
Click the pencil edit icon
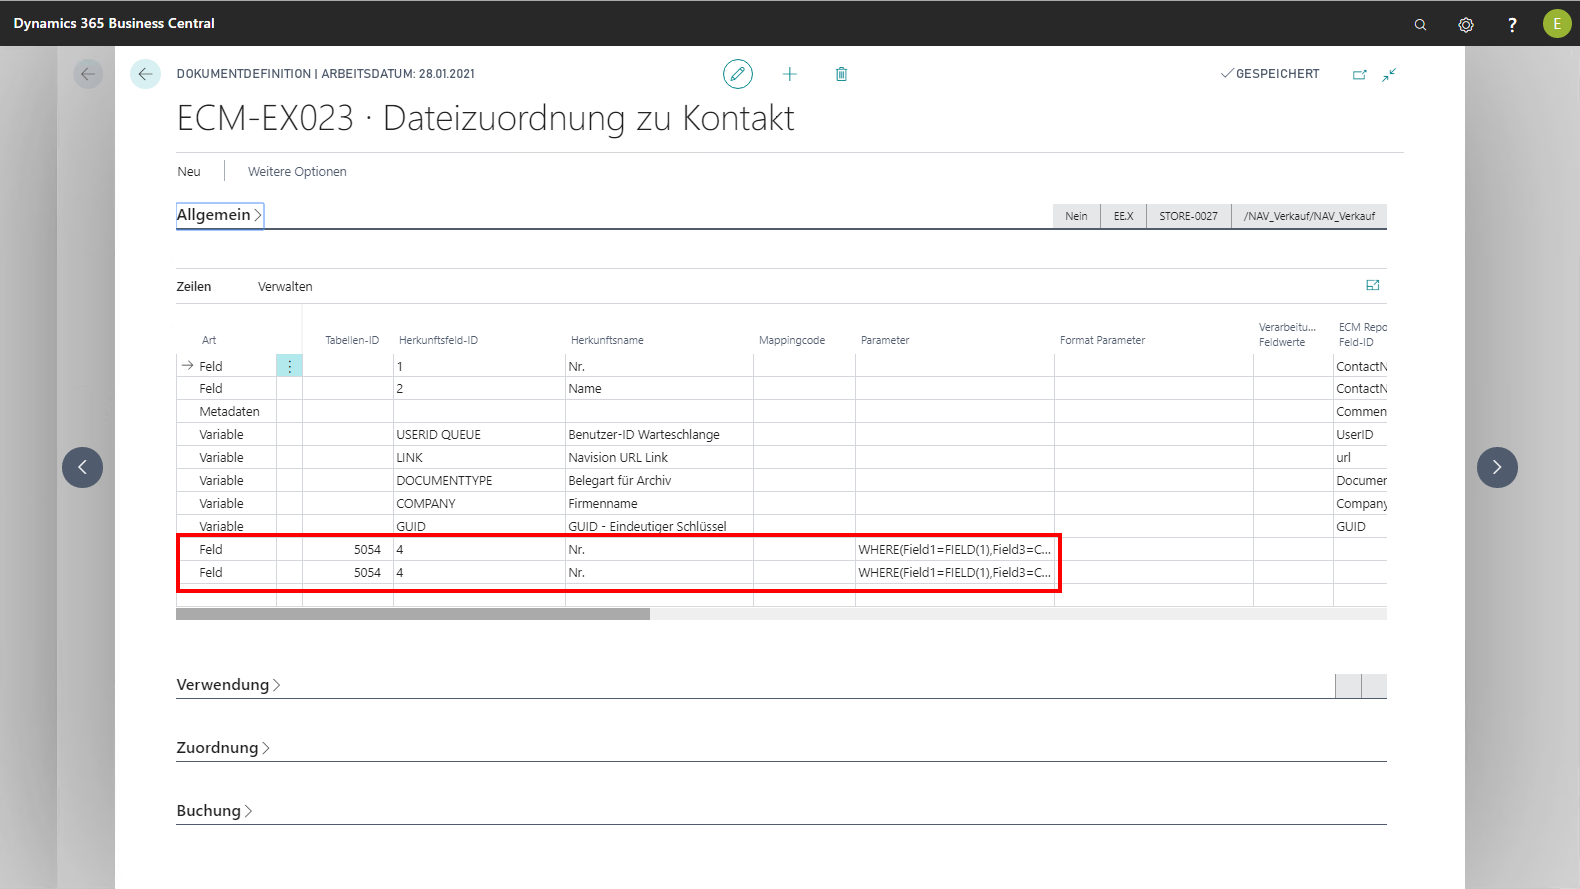pos(737,74)
